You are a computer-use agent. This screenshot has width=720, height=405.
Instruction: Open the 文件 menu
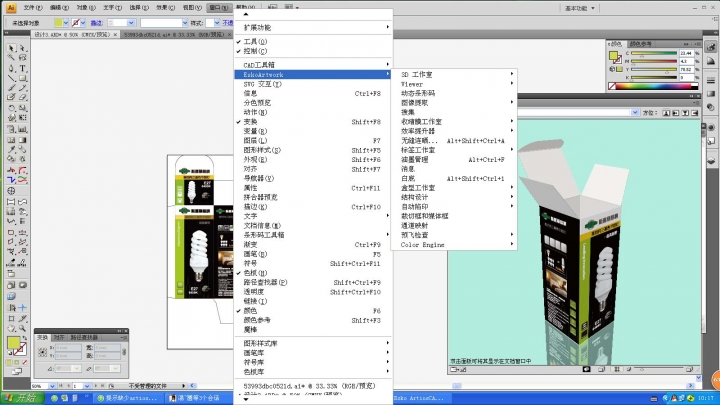(33, 7)
